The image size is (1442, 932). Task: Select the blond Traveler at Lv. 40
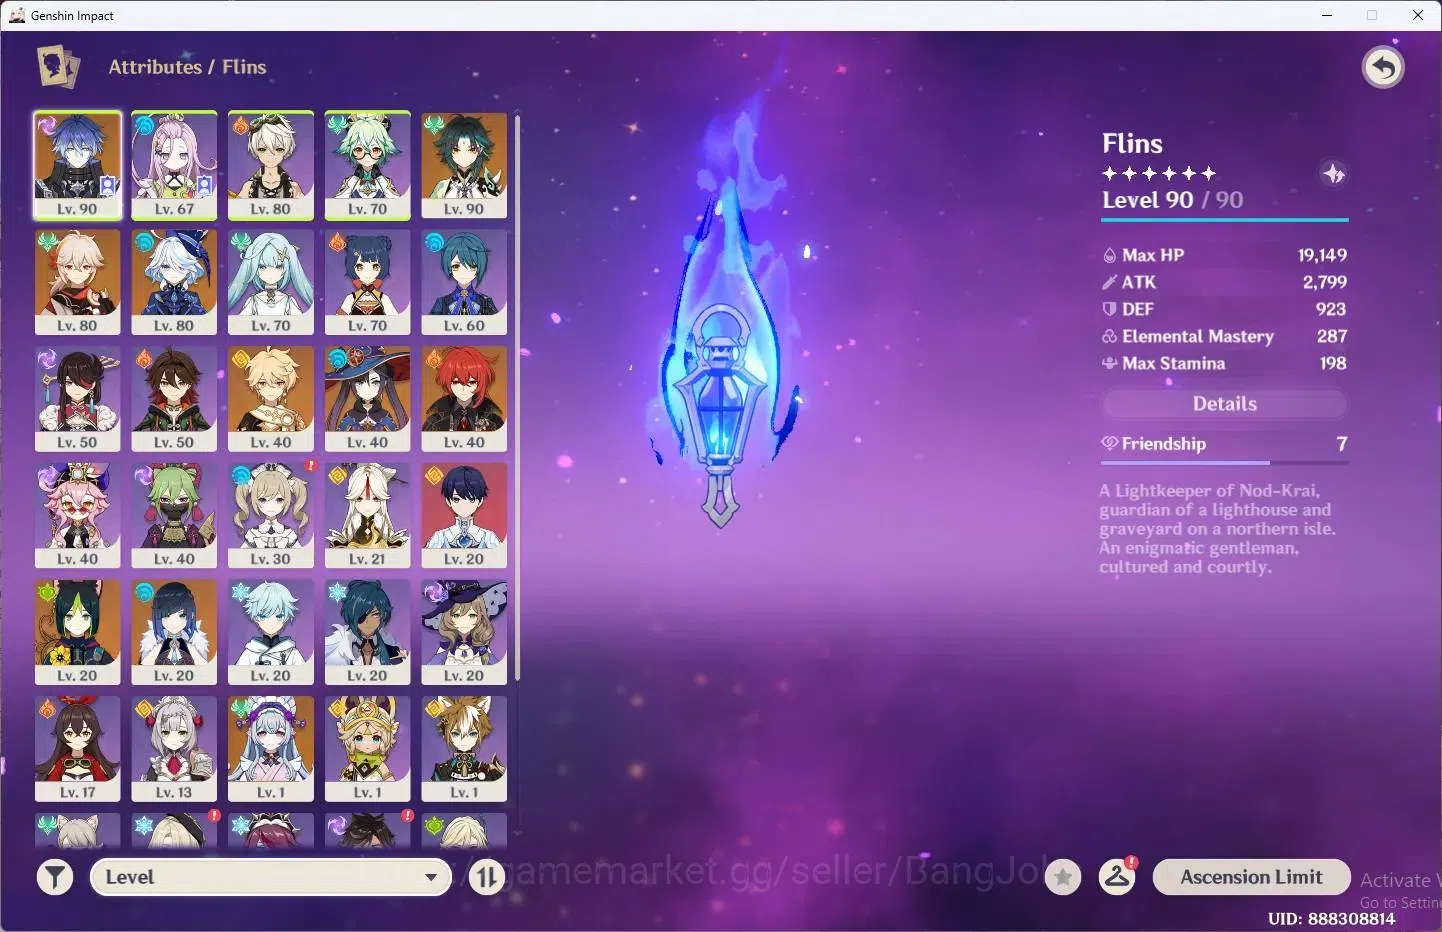pyautogui.click(x=271, y=399)
